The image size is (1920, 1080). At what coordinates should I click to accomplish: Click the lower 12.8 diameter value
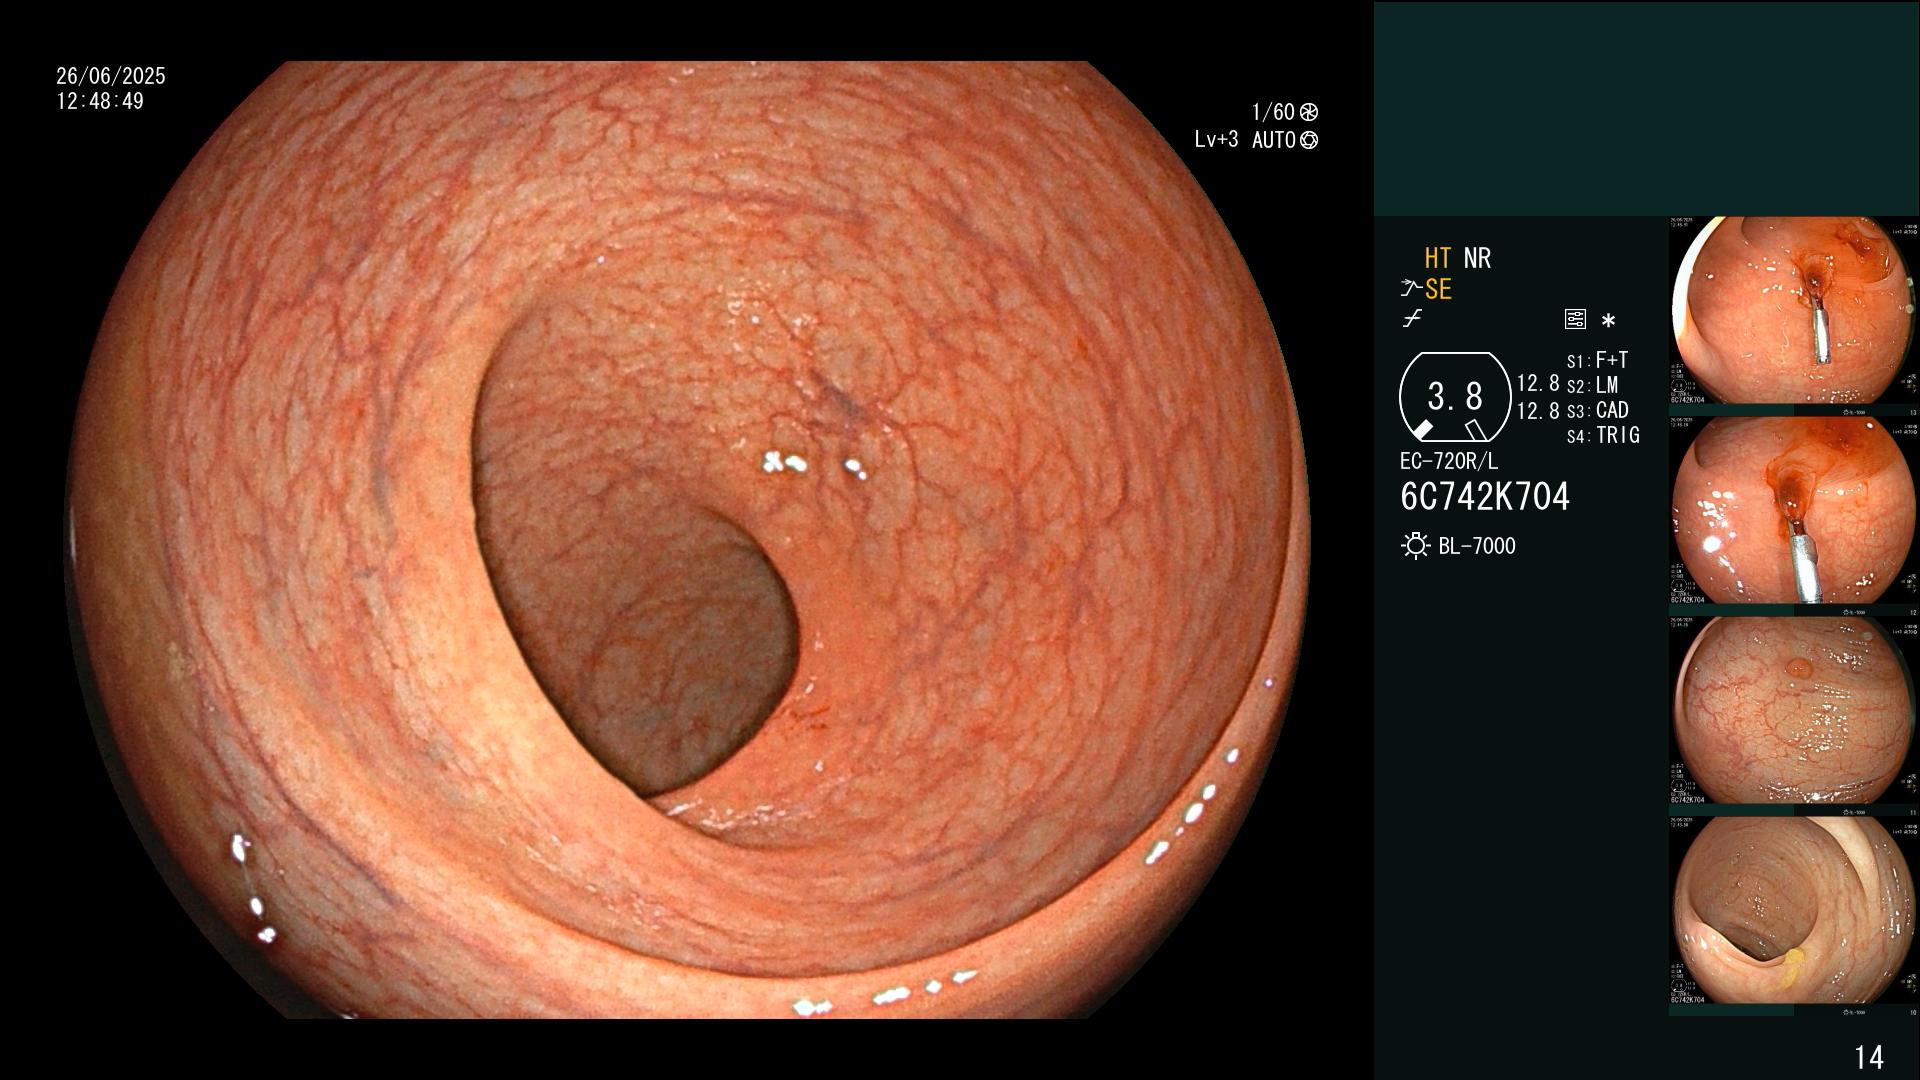pos(1538,410)
